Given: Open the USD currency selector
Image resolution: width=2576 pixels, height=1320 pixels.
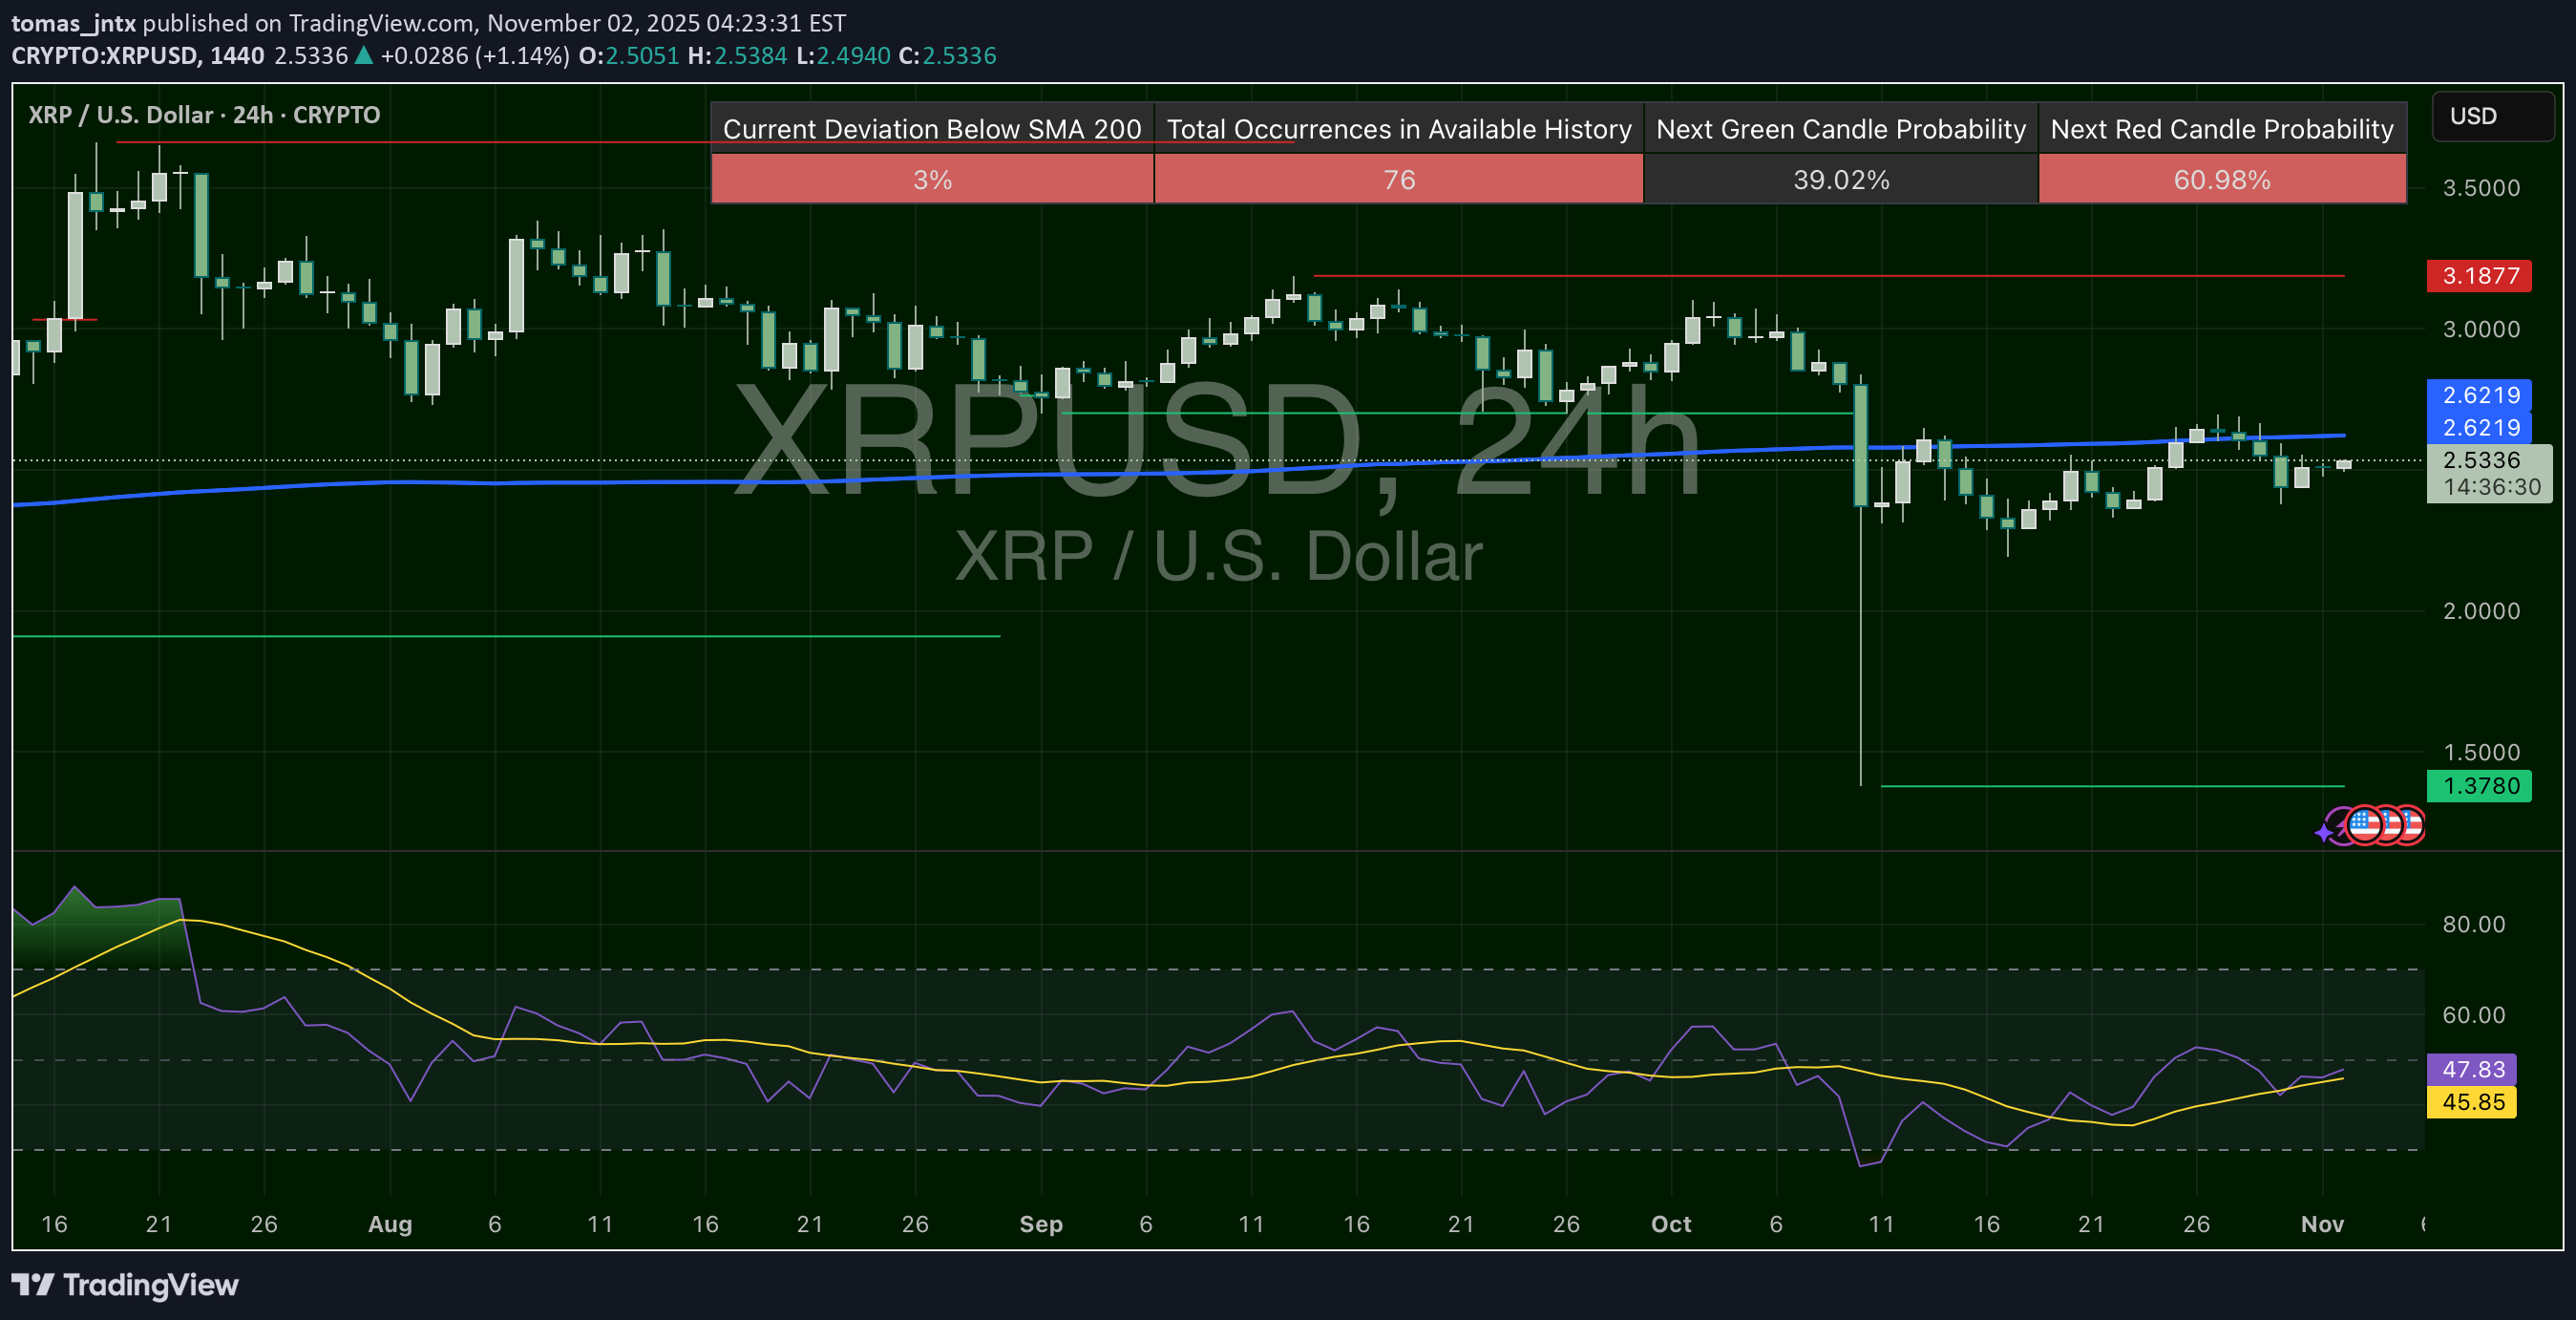Looking at the screenshot, I should tap(2492, 116).
